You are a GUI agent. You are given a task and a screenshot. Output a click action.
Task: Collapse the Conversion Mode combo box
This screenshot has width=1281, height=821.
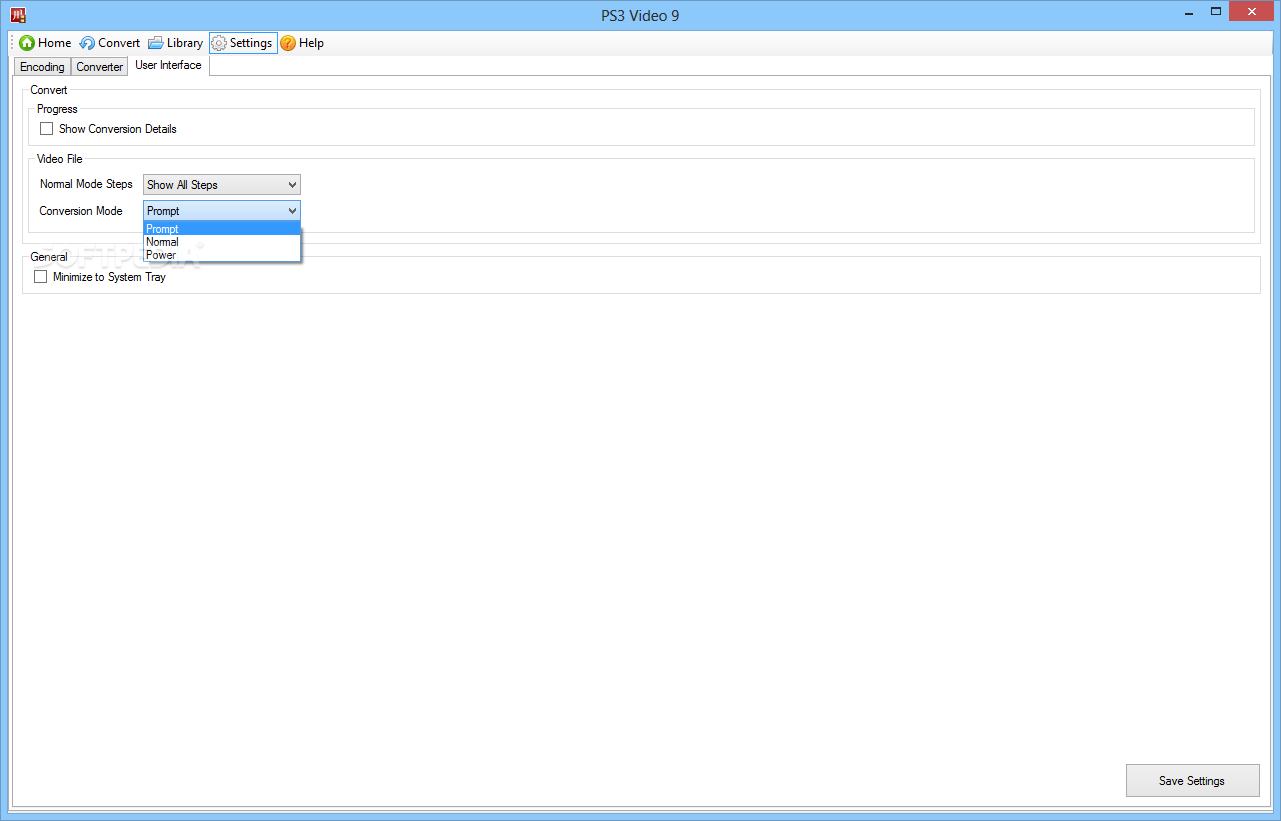click(x=222, y=211)
